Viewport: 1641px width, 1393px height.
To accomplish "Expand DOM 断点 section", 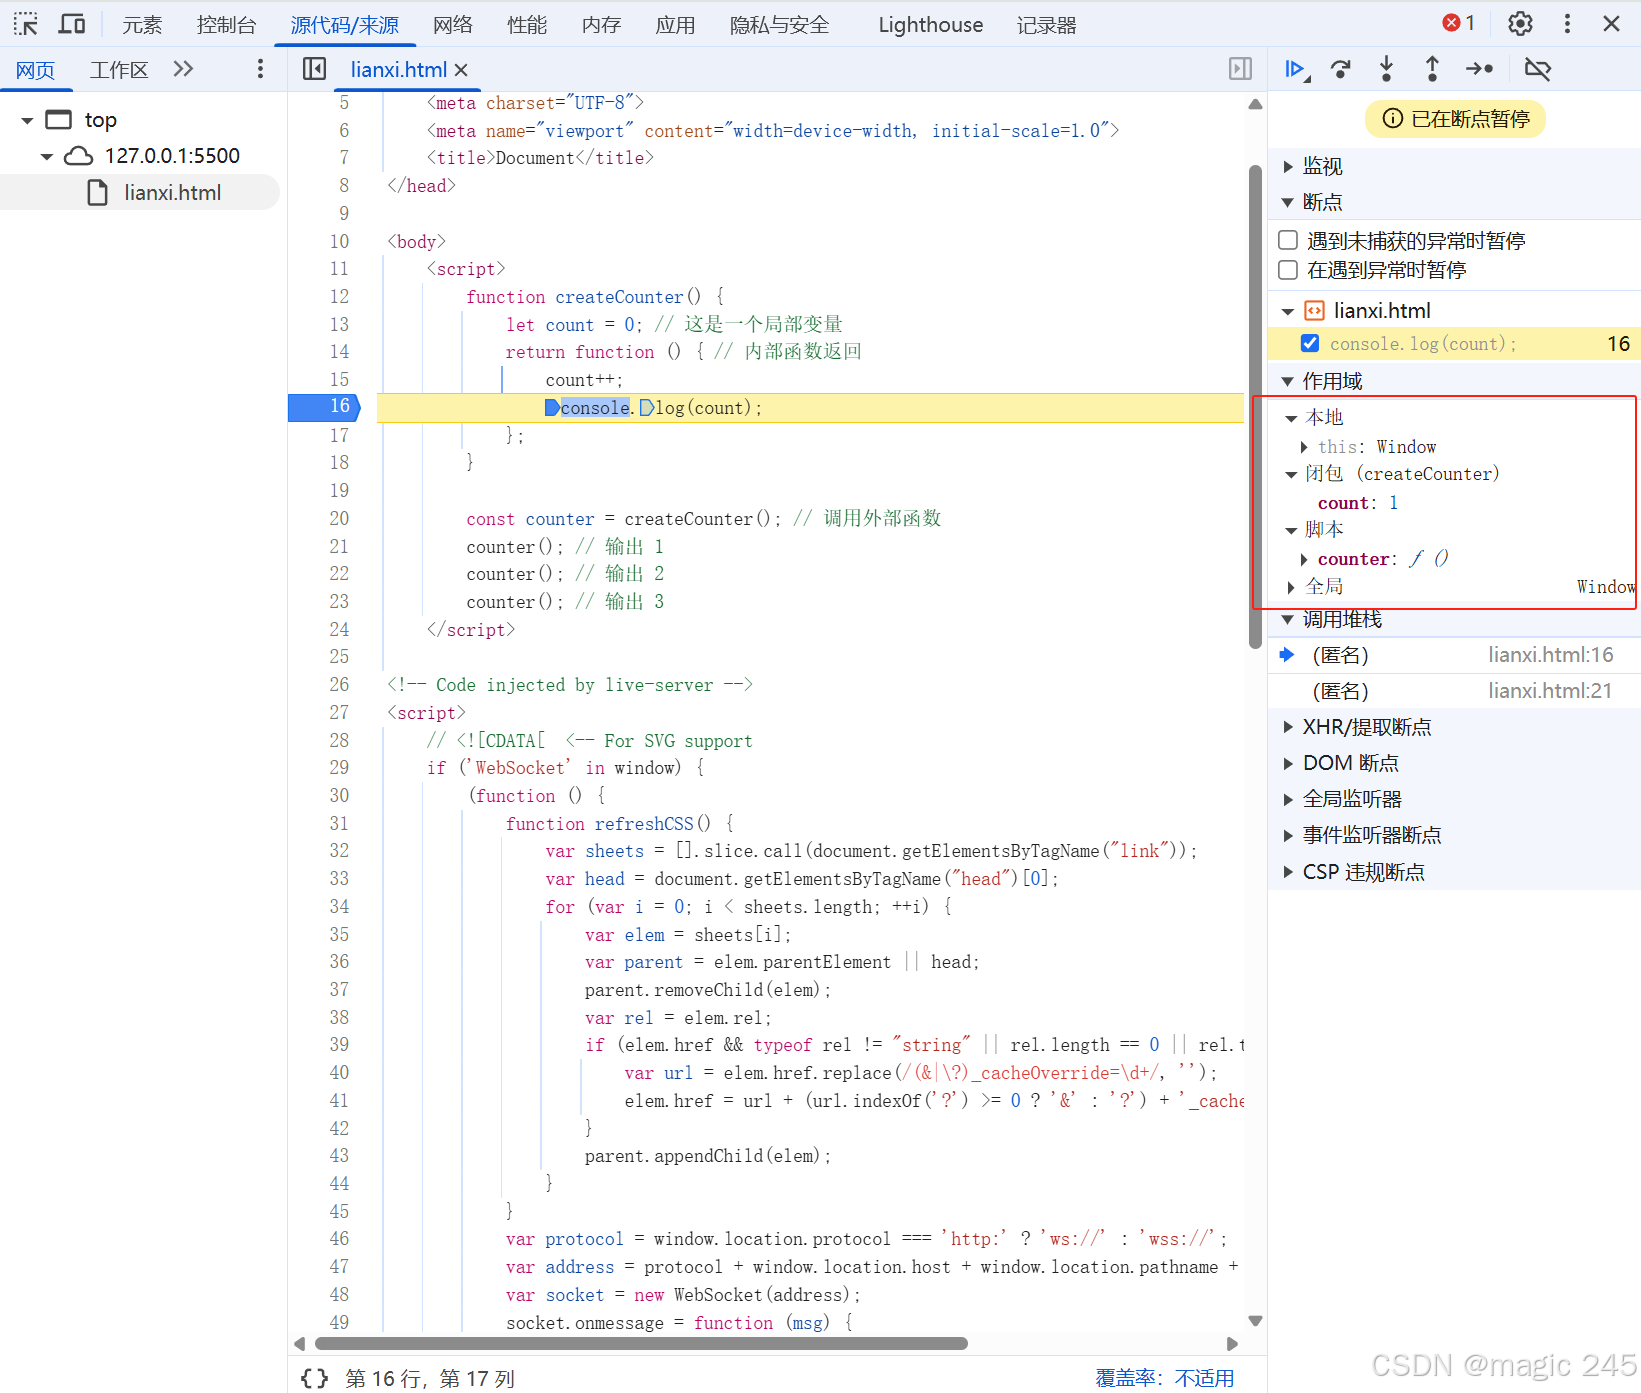I will point(1288,763).
